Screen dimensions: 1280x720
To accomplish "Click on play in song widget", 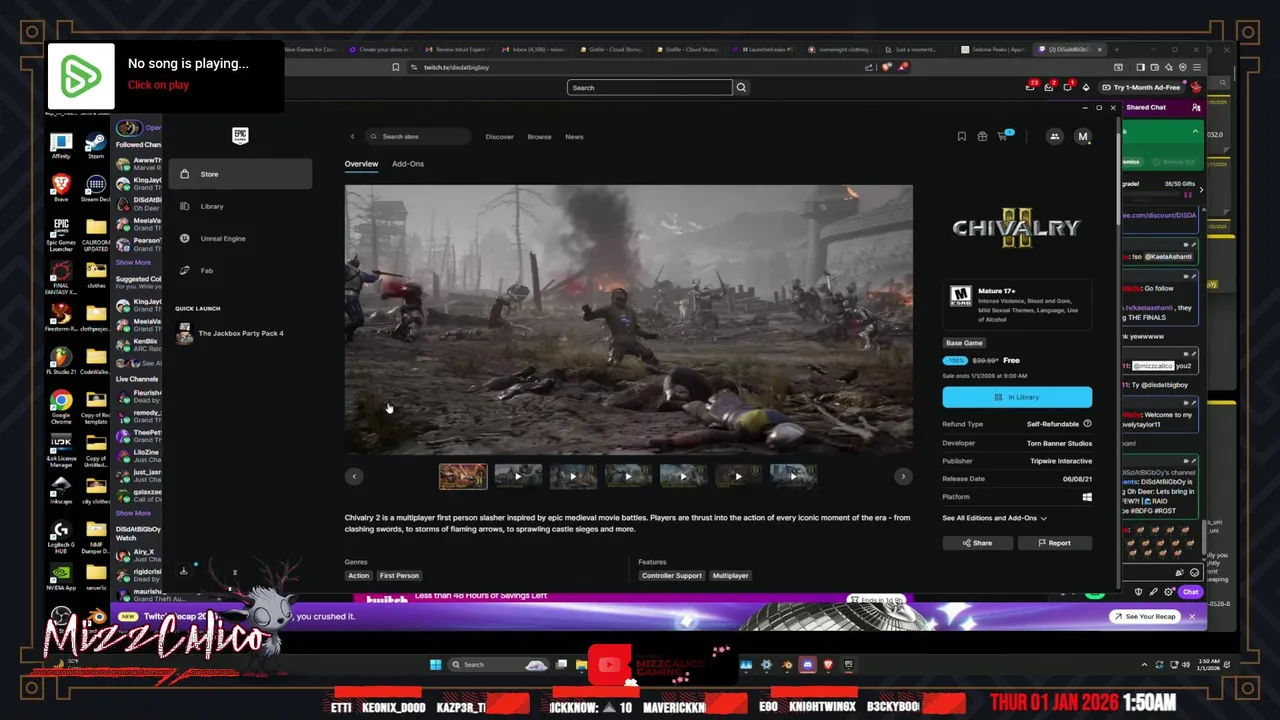I will [x=158, y=85].
